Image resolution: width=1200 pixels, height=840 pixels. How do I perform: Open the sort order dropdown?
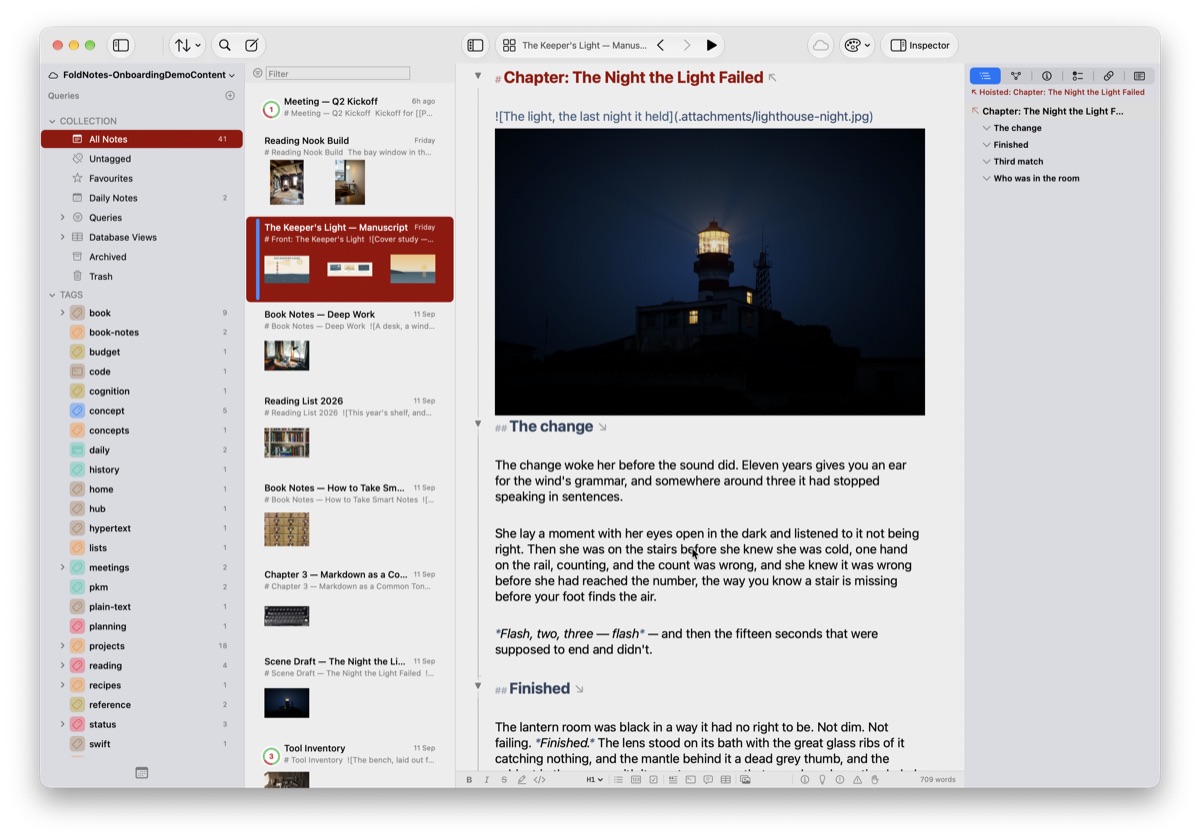click(187, 45)
